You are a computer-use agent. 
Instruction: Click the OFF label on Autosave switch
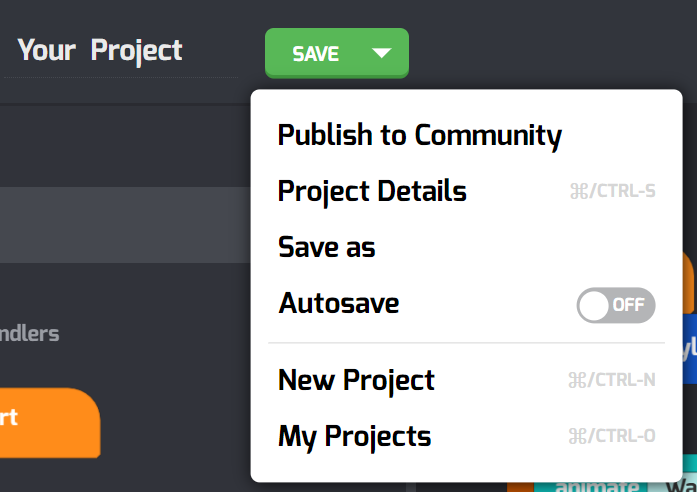point(628,305)
